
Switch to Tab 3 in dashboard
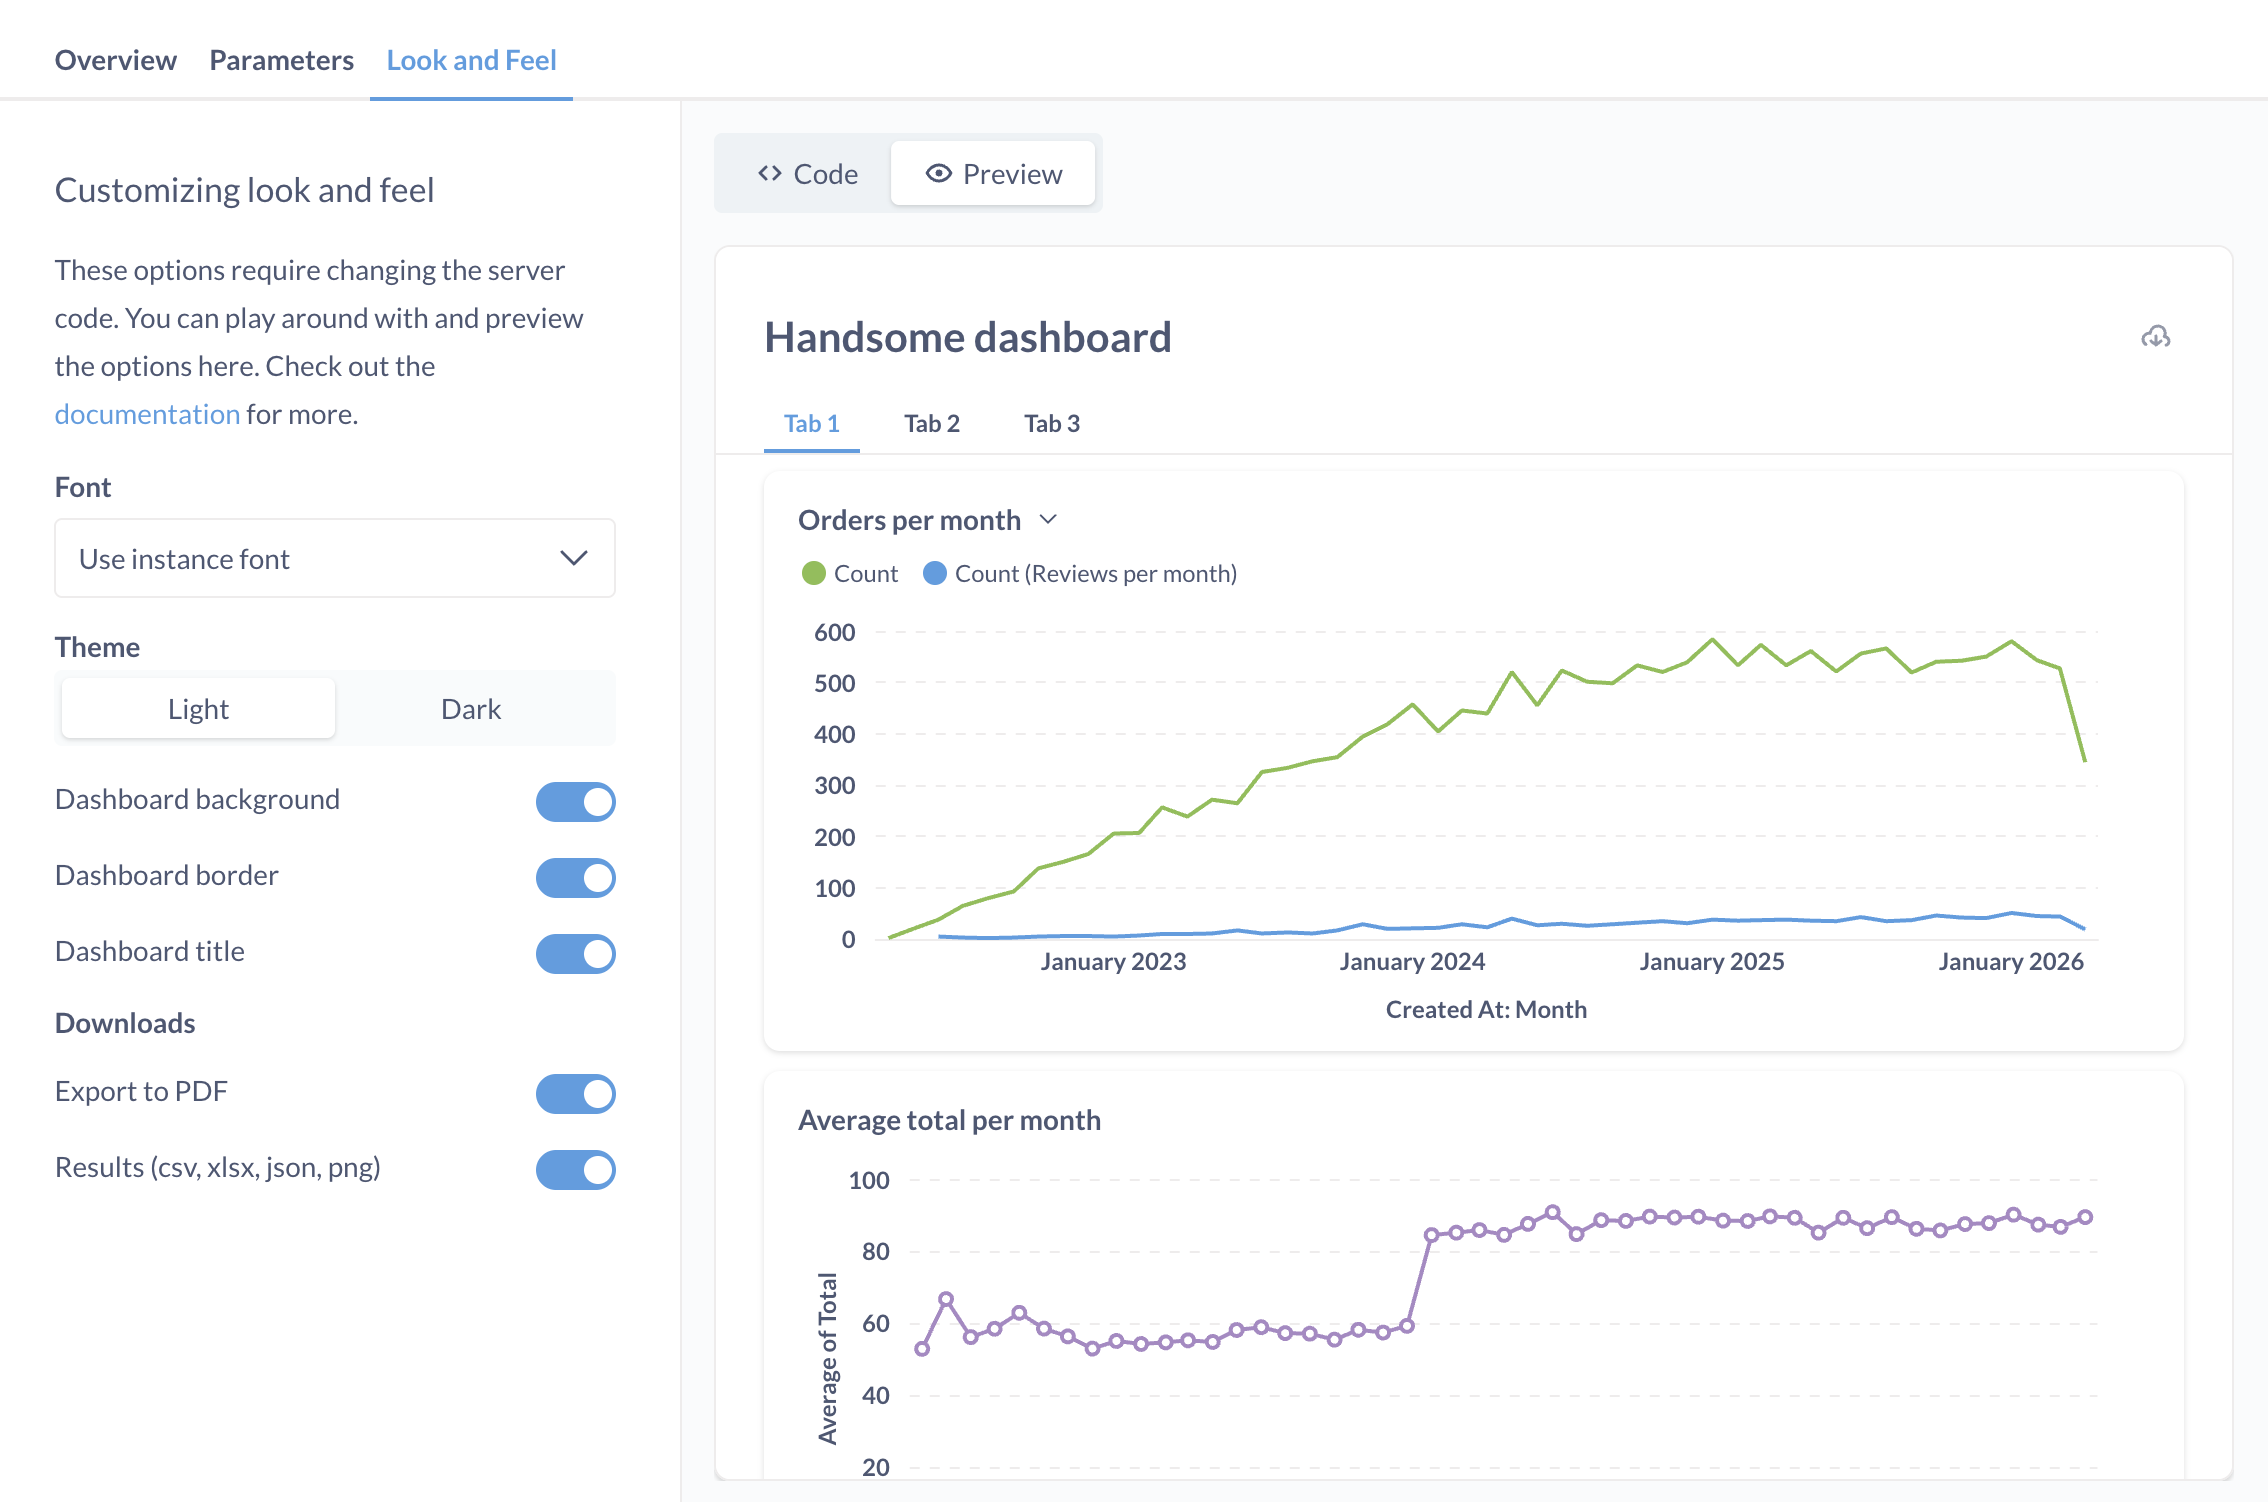[1051, 424]
